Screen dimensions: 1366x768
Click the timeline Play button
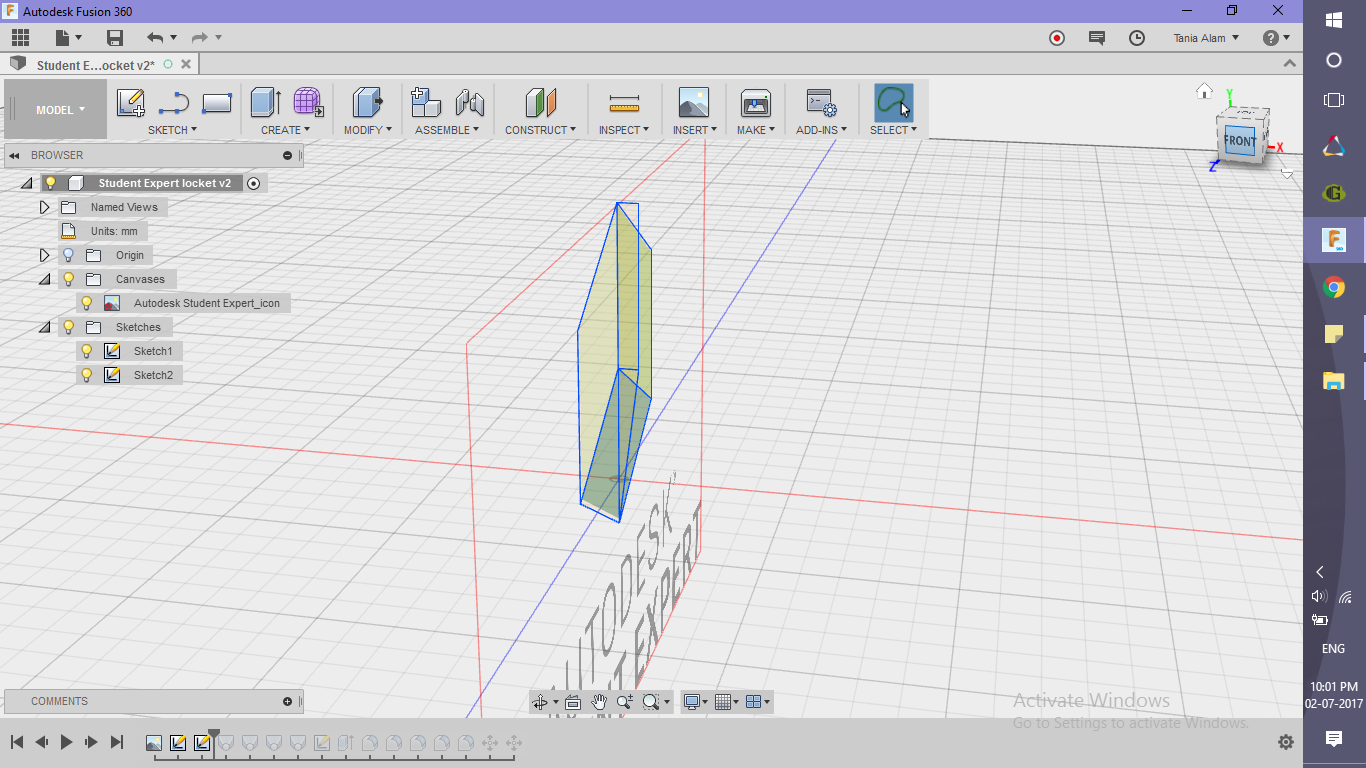(x=67, y=742)
